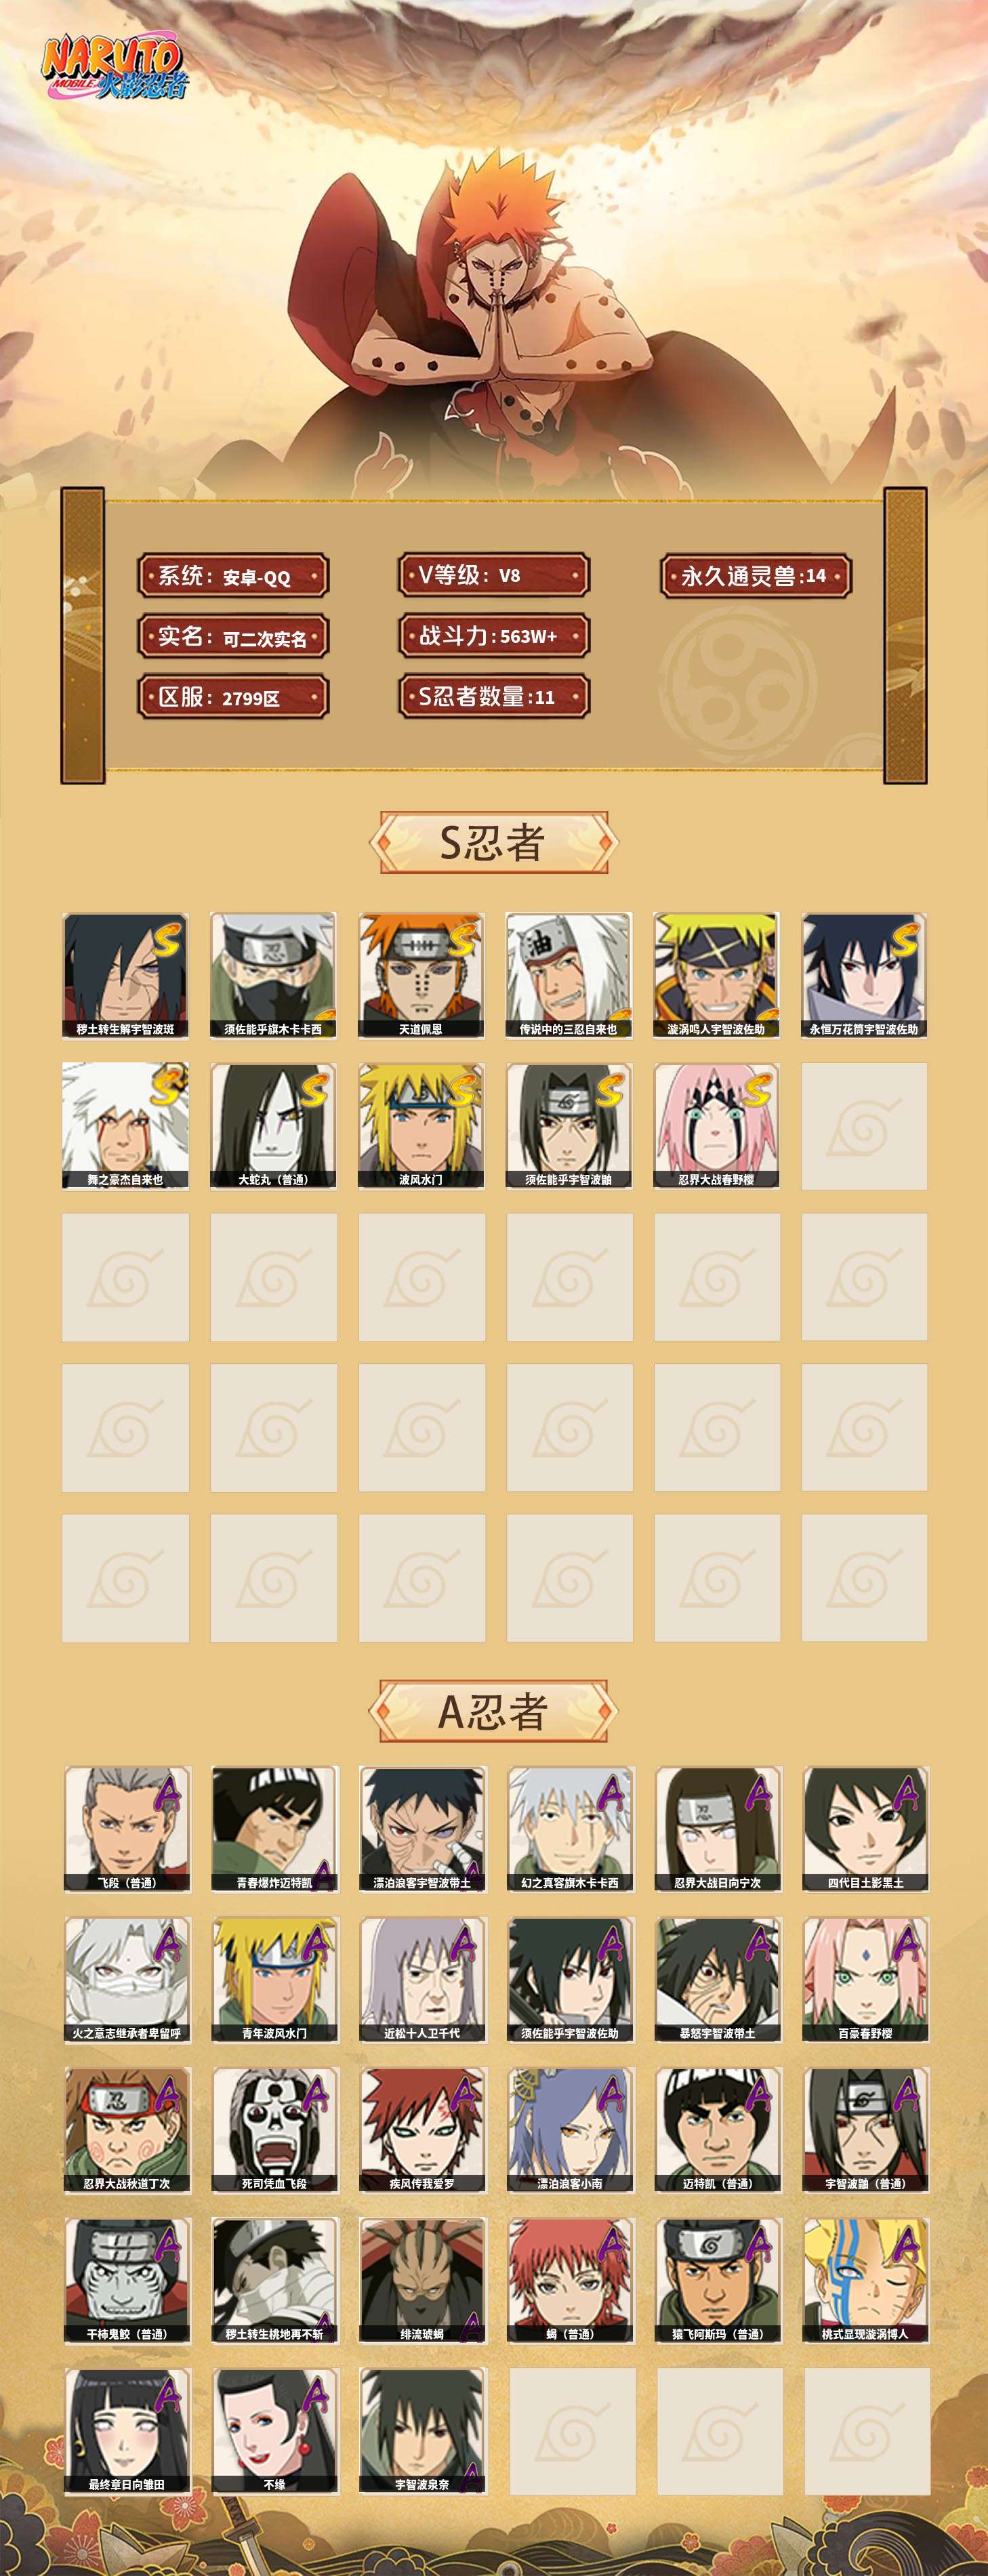Open the 须佐能乎旗木卡卡西 ninja portrait

273,975
